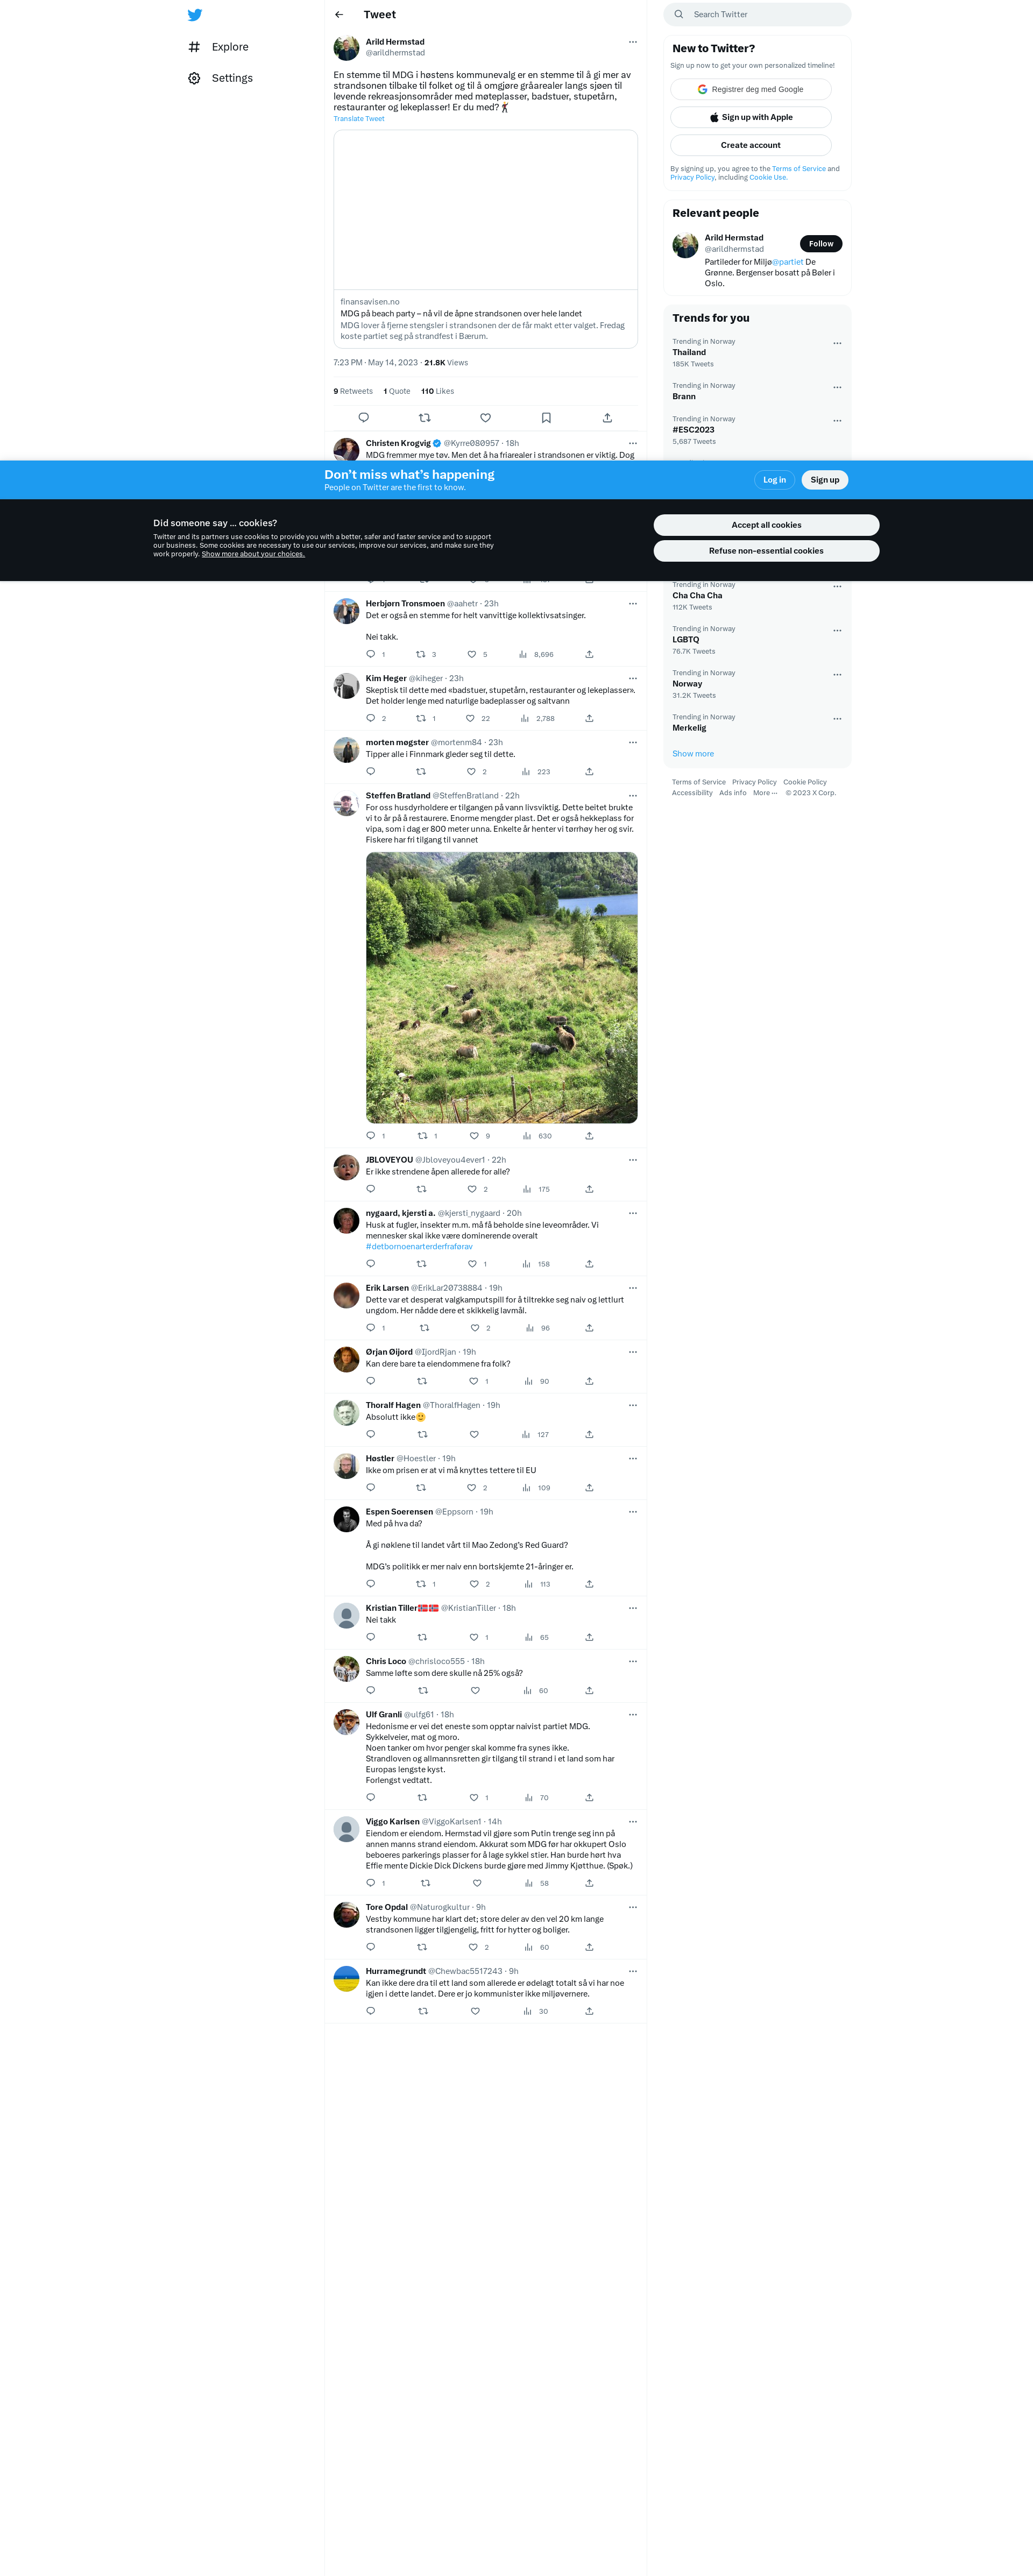The height and width of the screenshot is (2576, 1033).
Task: Retweet the main tweet by Arild Hermstad
Action: pyautogui.click(x=425, y=418)
